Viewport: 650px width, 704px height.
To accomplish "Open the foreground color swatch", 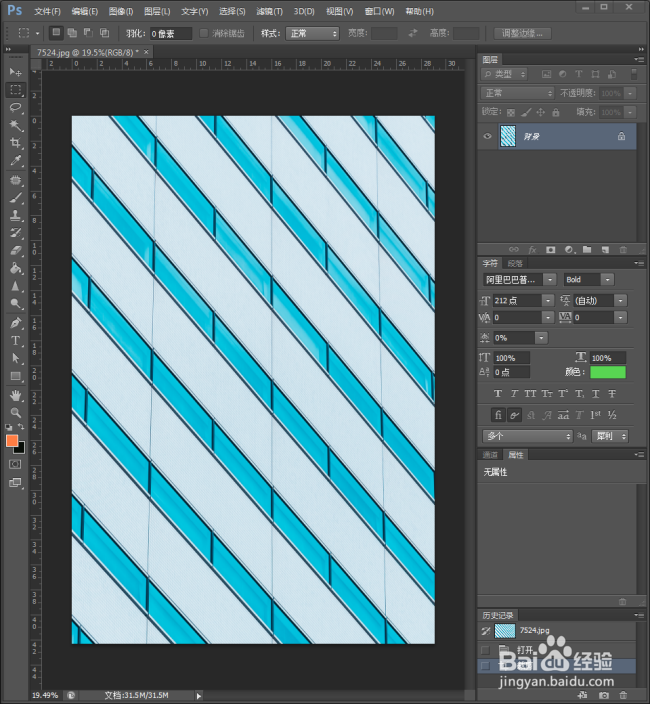I will click(12, 441).
